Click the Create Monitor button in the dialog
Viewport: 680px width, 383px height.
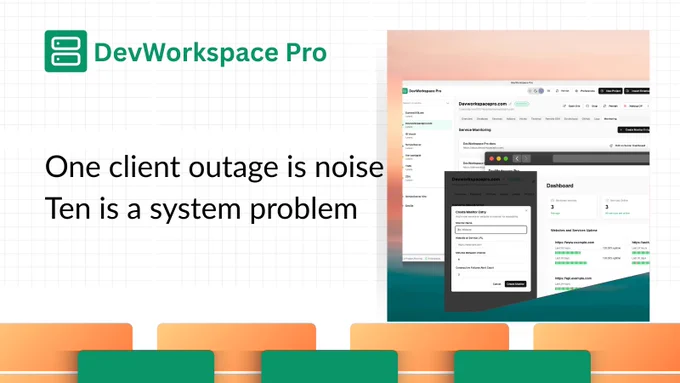click(x=516, y=284)
